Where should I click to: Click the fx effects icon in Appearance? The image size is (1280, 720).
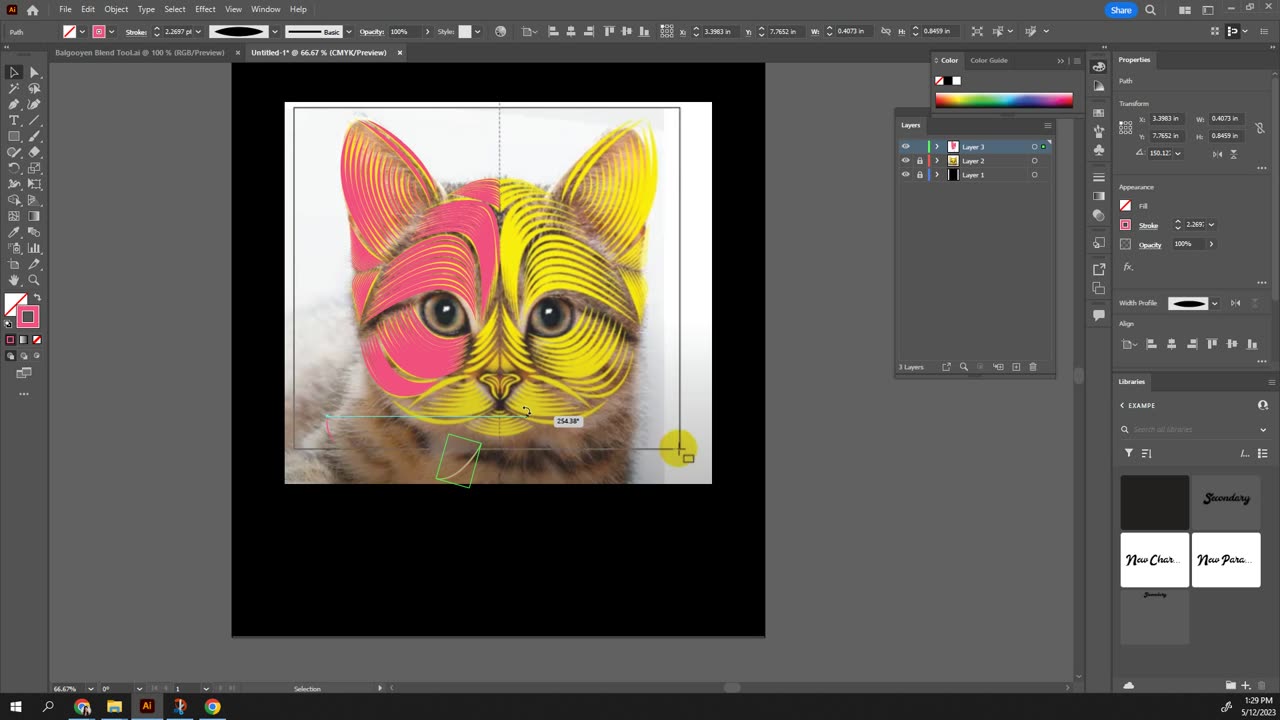click(x=1128, y=267)
